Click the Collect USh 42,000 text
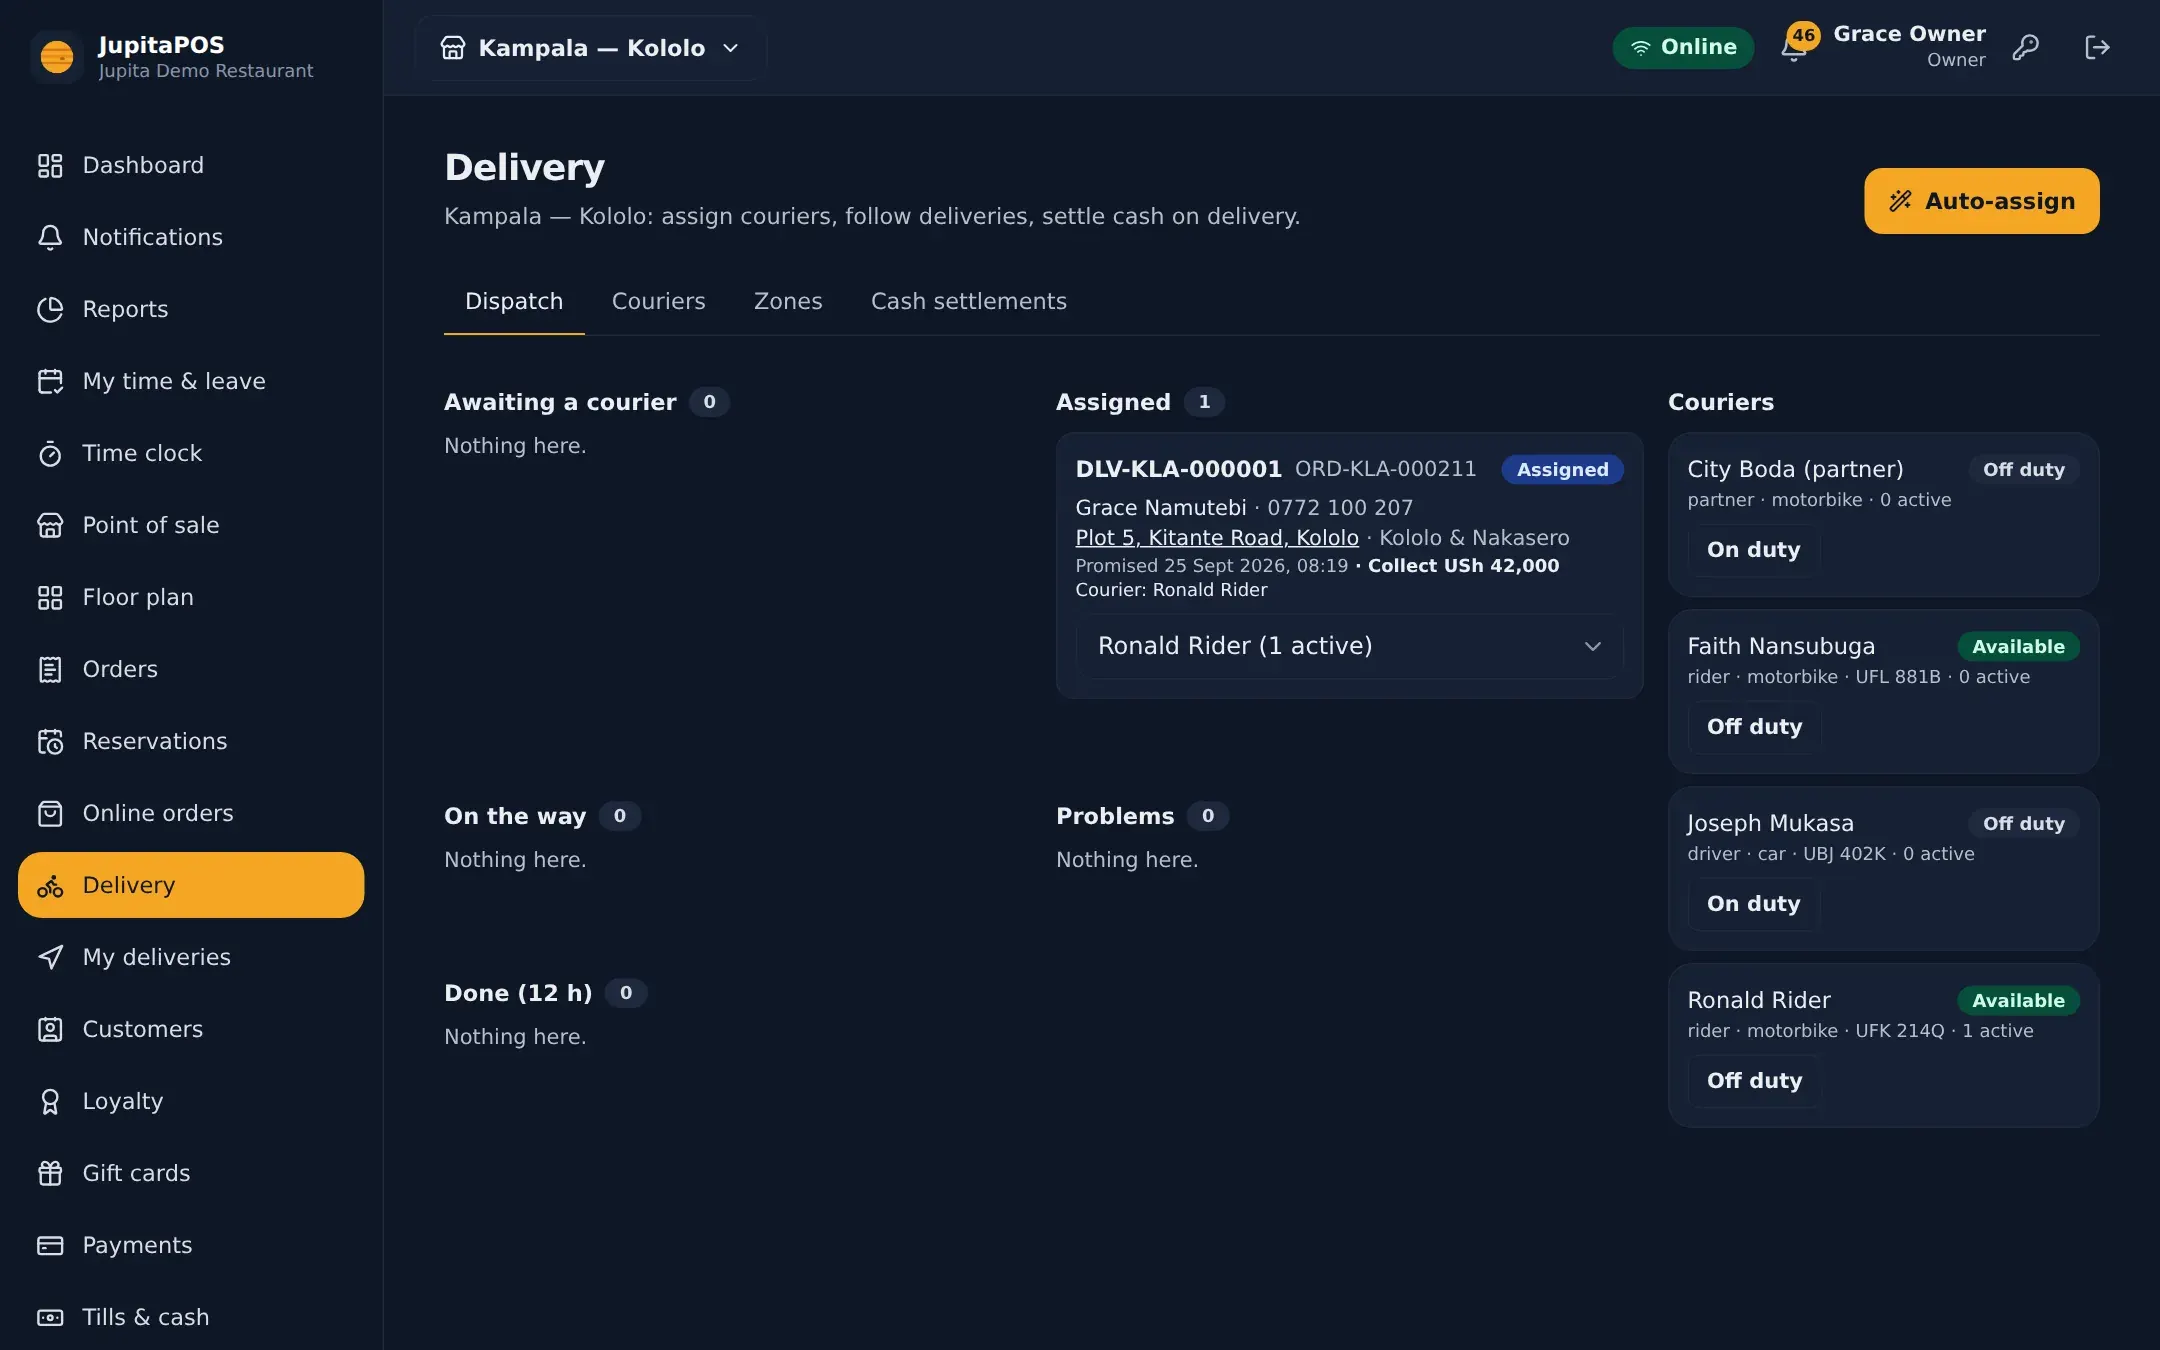The image size is (2160, 1350). coord(1463,566)
